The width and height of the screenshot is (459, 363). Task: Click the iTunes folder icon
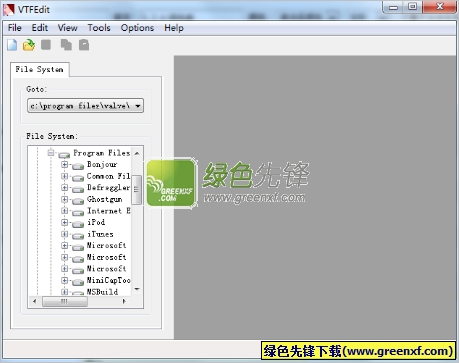pos(78,236)
